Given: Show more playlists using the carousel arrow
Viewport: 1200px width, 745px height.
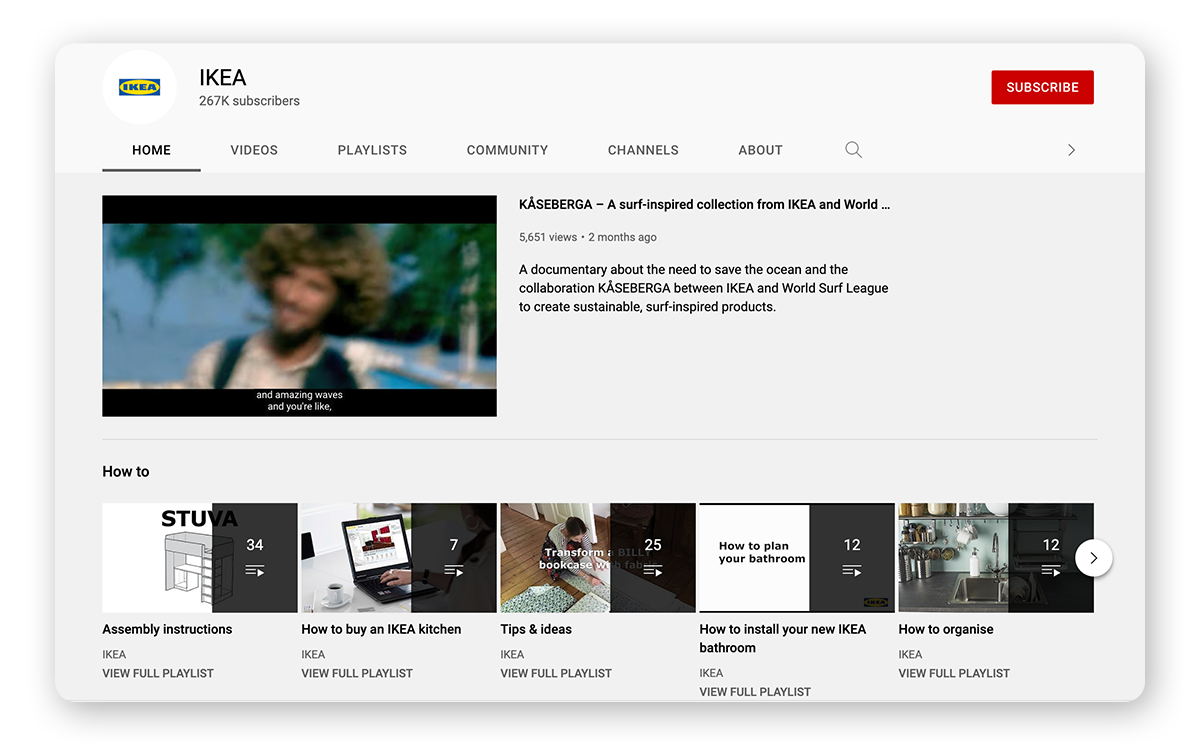Looking at the screenshot, I should coord(1094,558).
